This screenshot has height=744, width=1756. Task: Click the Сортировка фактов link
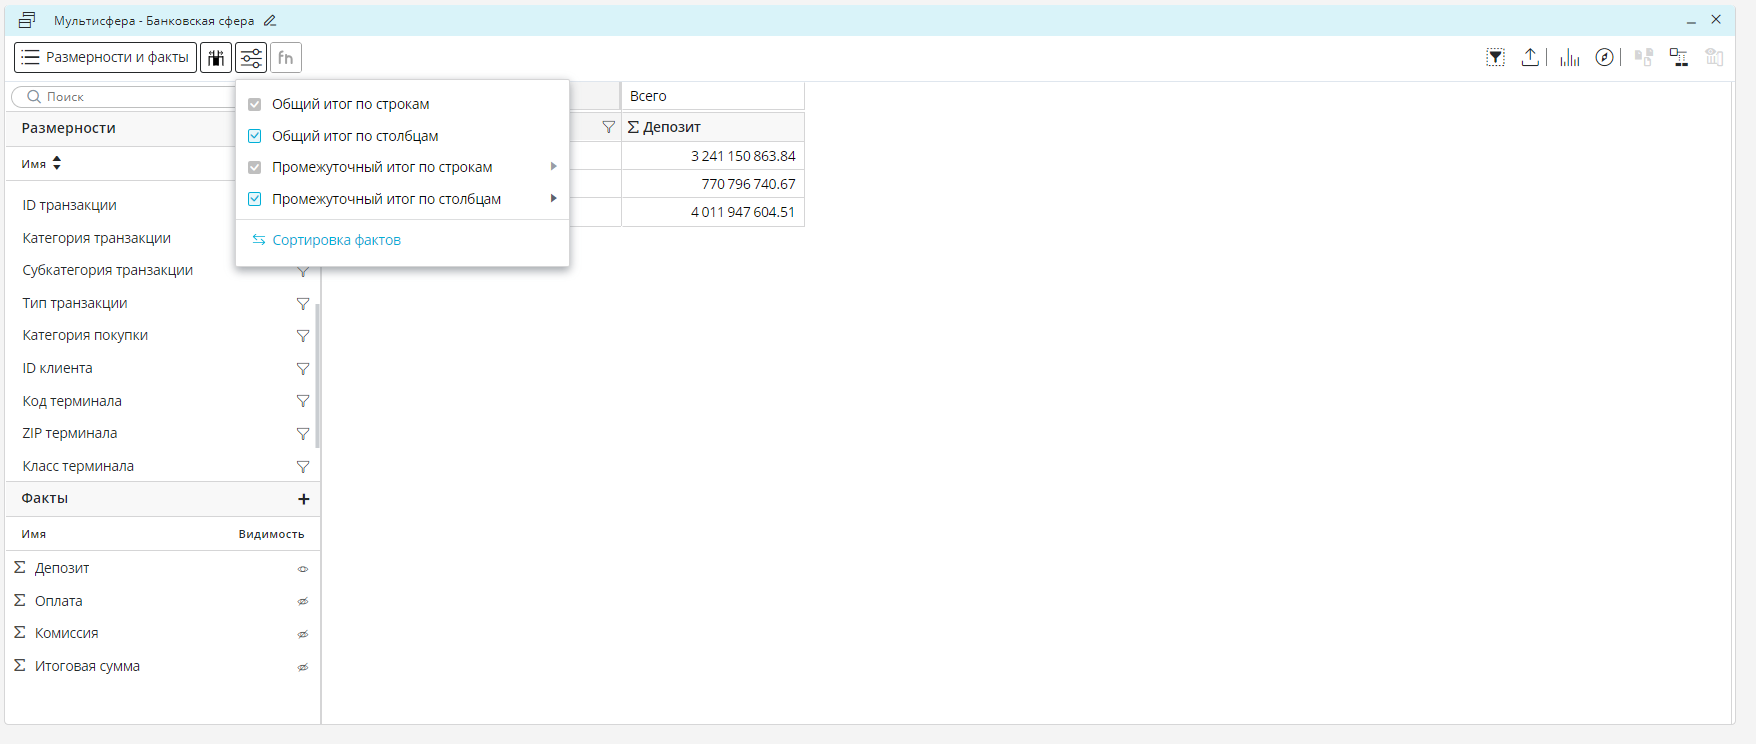coord(336,240)
